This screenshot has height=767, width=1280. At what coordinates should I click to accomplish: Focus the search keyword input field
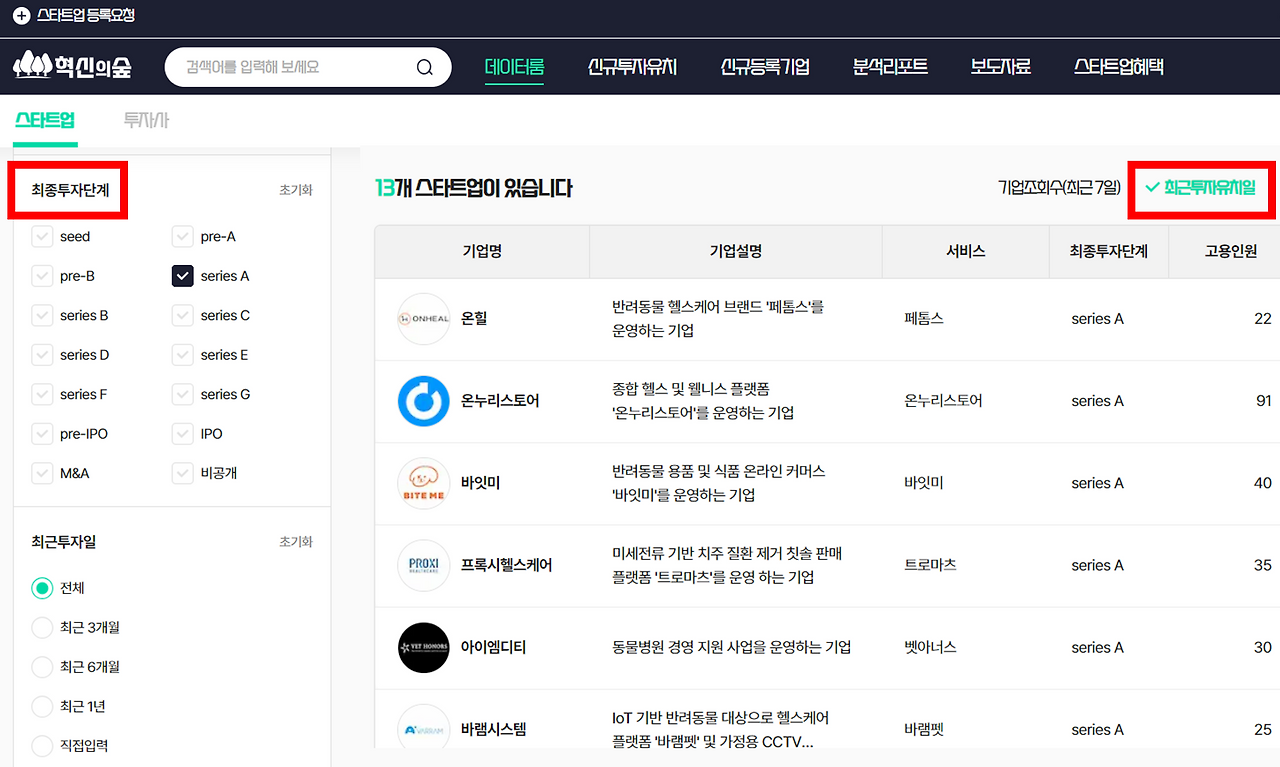(296, 67)
